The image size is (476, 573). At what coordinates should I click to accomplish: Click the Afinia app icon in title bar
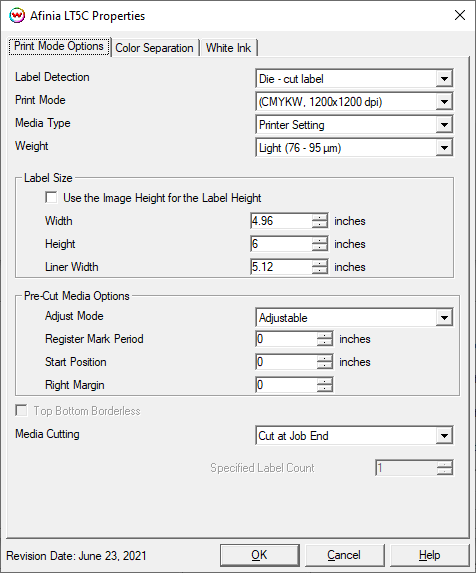[x=17, y=16]
